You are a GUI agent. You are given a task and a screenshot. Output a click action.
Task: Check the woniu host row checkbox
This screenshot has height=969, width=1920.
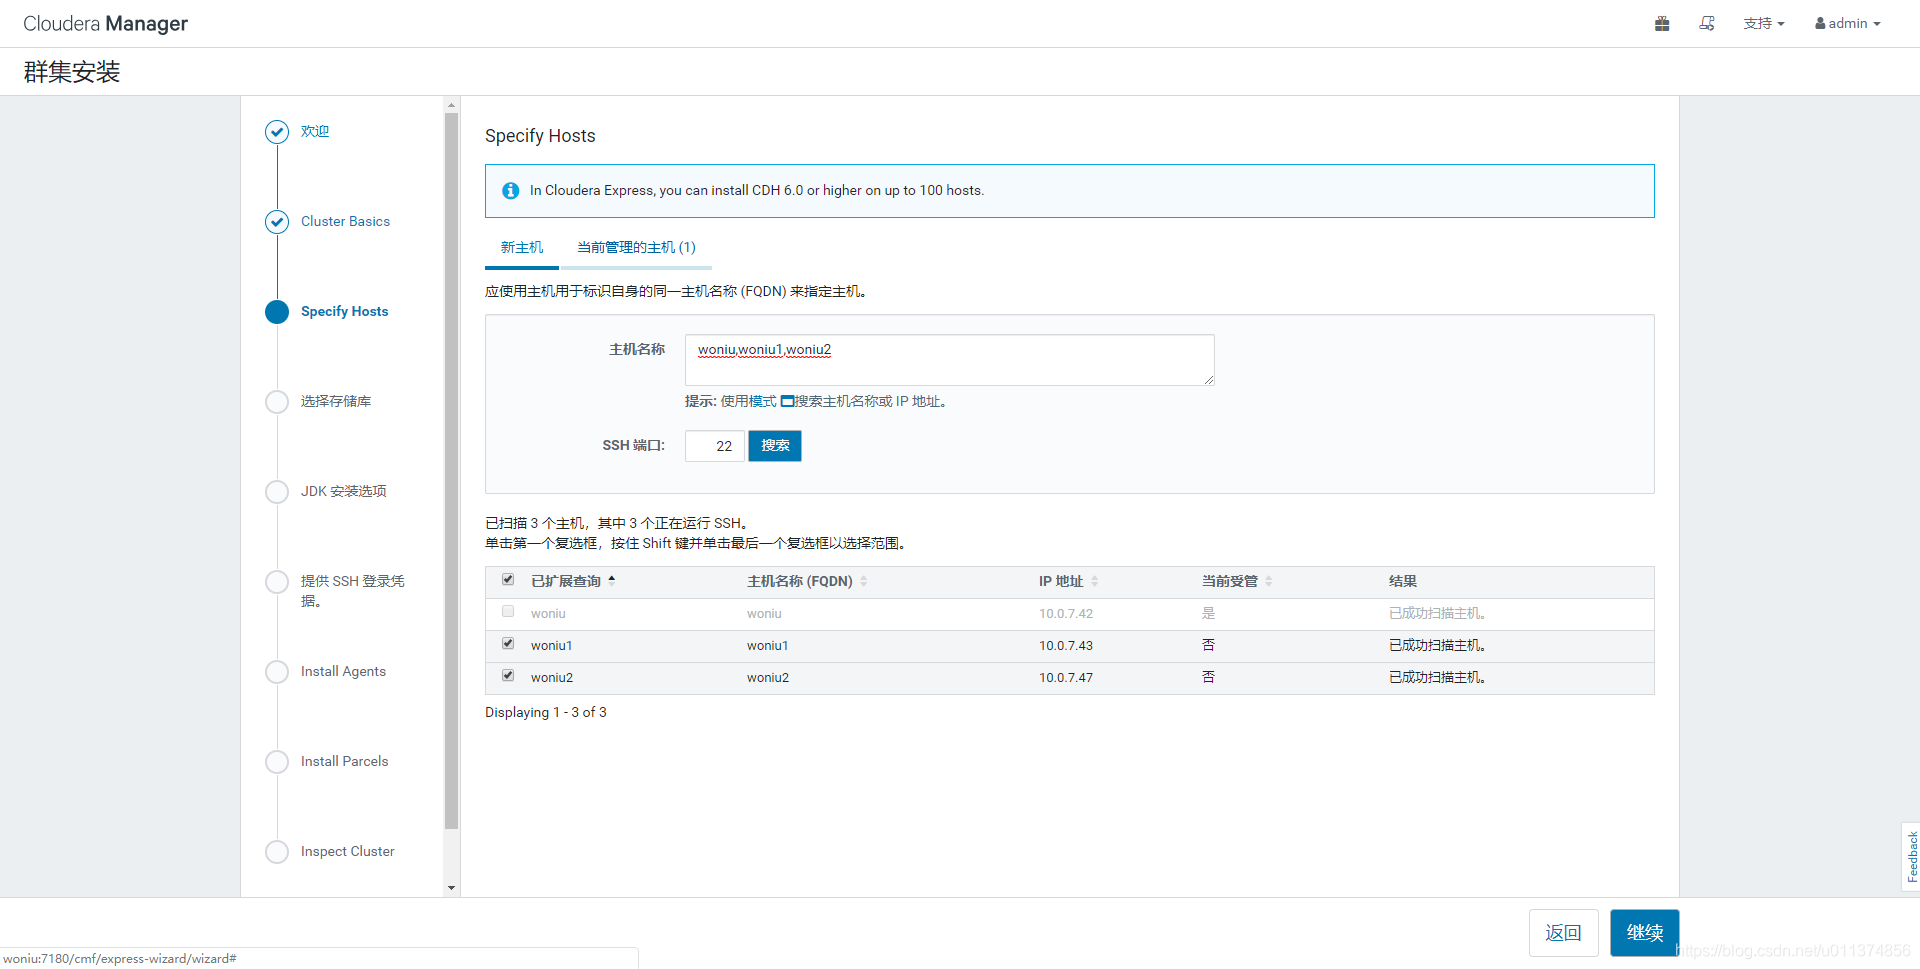pos(508,612)
